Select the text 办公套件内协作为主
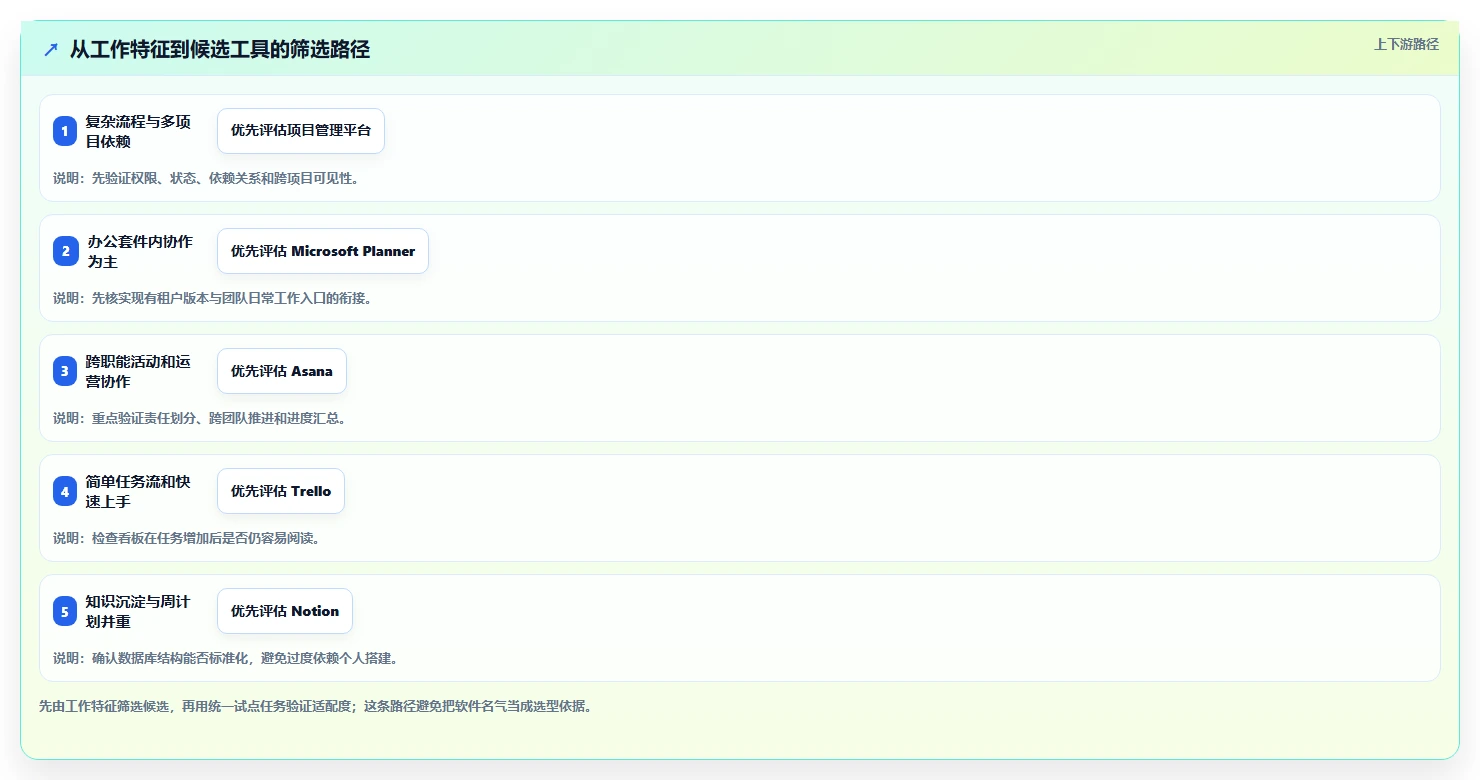 pyautogui.click(x=138, y=251)
